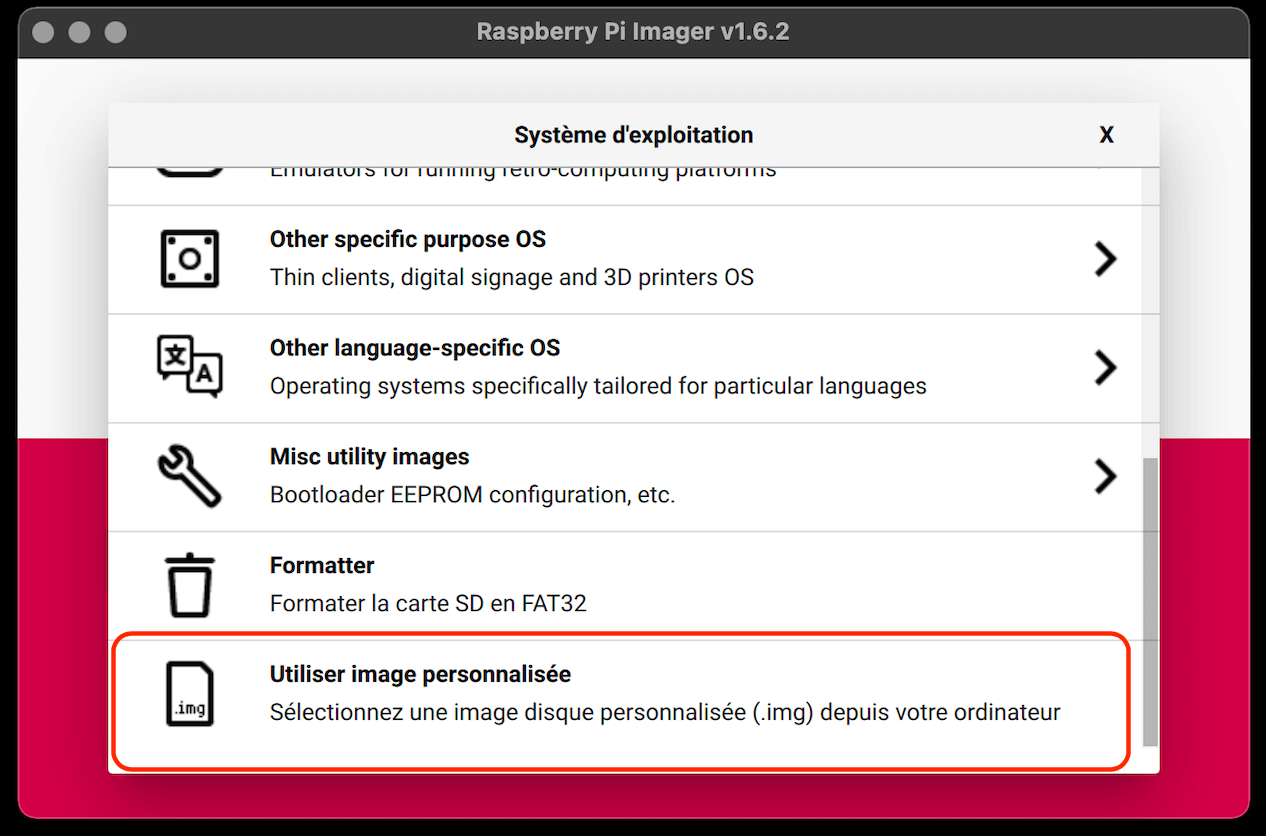The image size is (1266, 836).
Task: Select the wrench icon for Misc utility images
Action: pos(189,476)
